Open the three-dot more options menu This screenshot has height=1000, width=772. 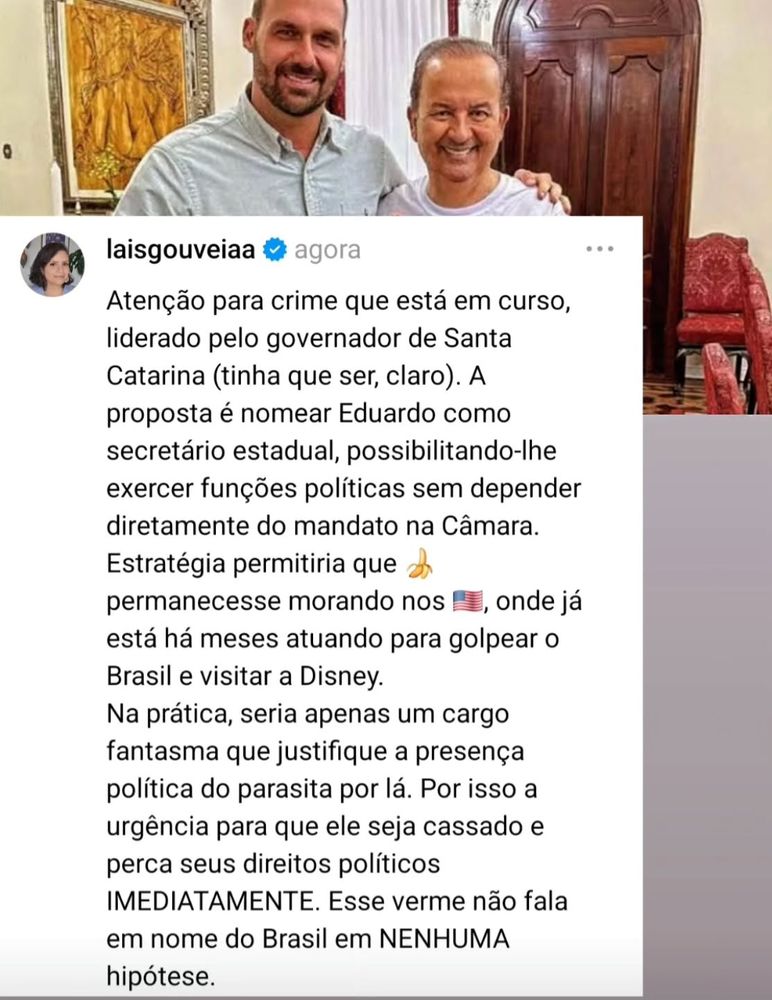(600, 249)
